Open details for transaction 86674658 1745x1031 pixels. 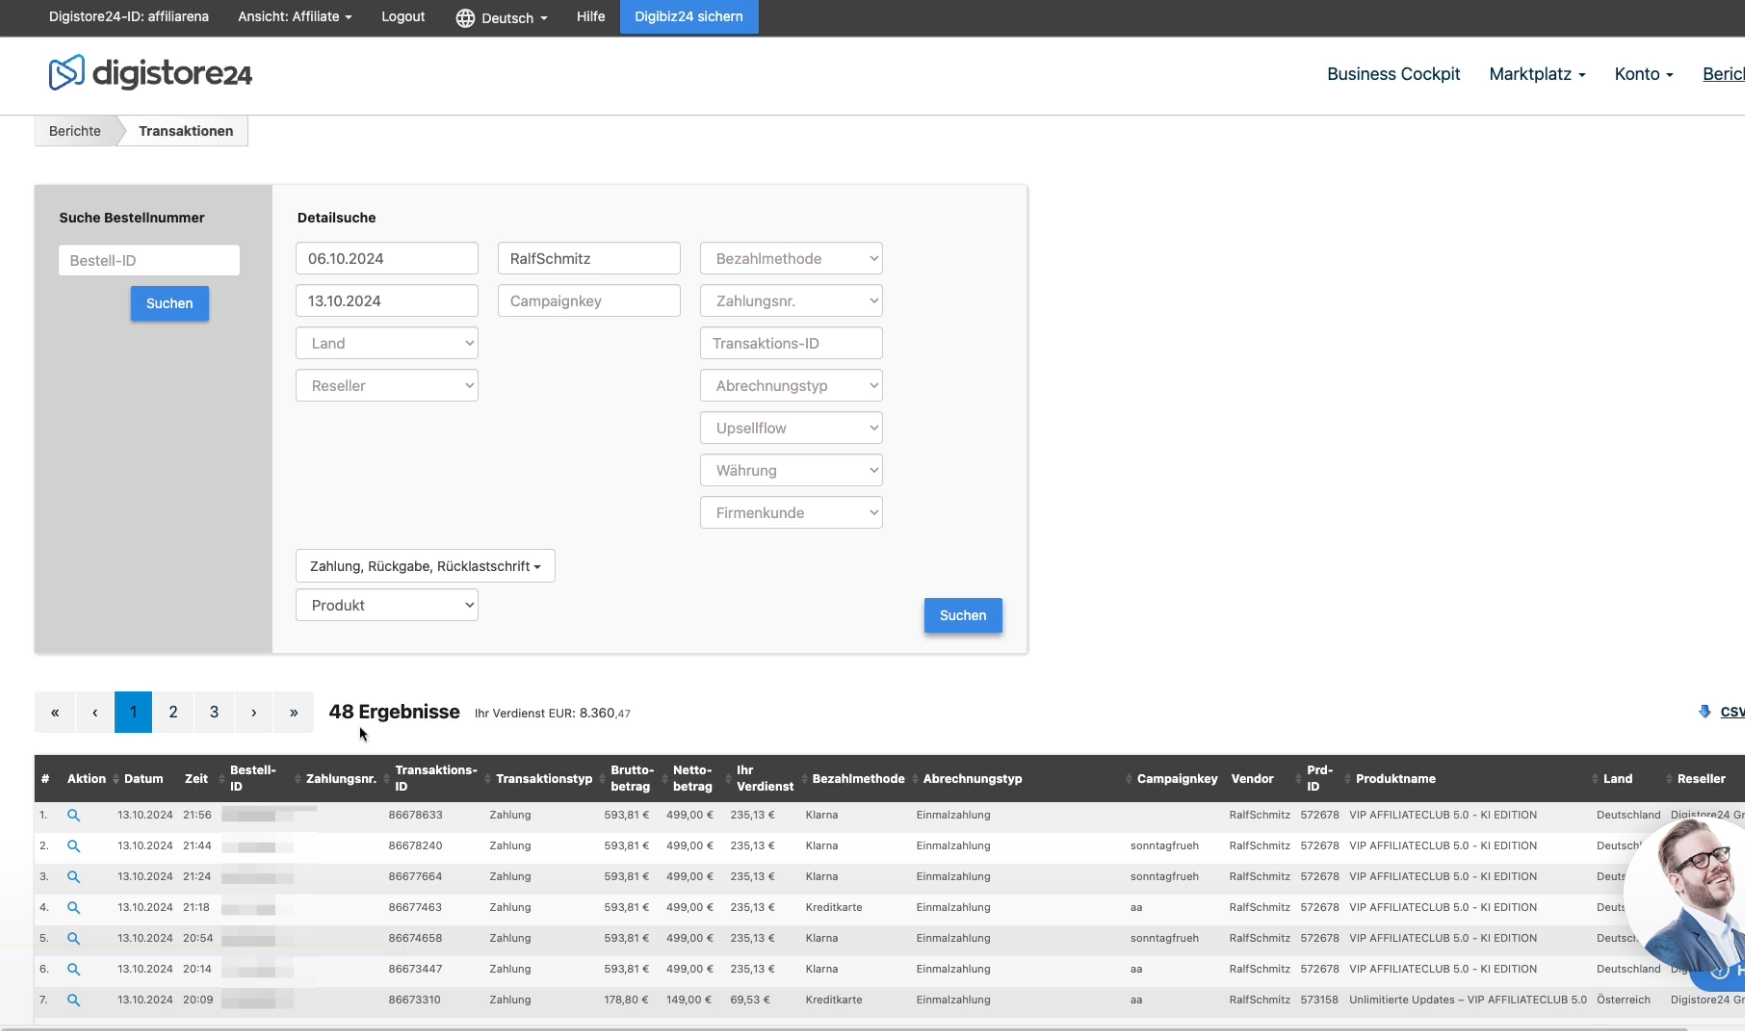point(73,939)
